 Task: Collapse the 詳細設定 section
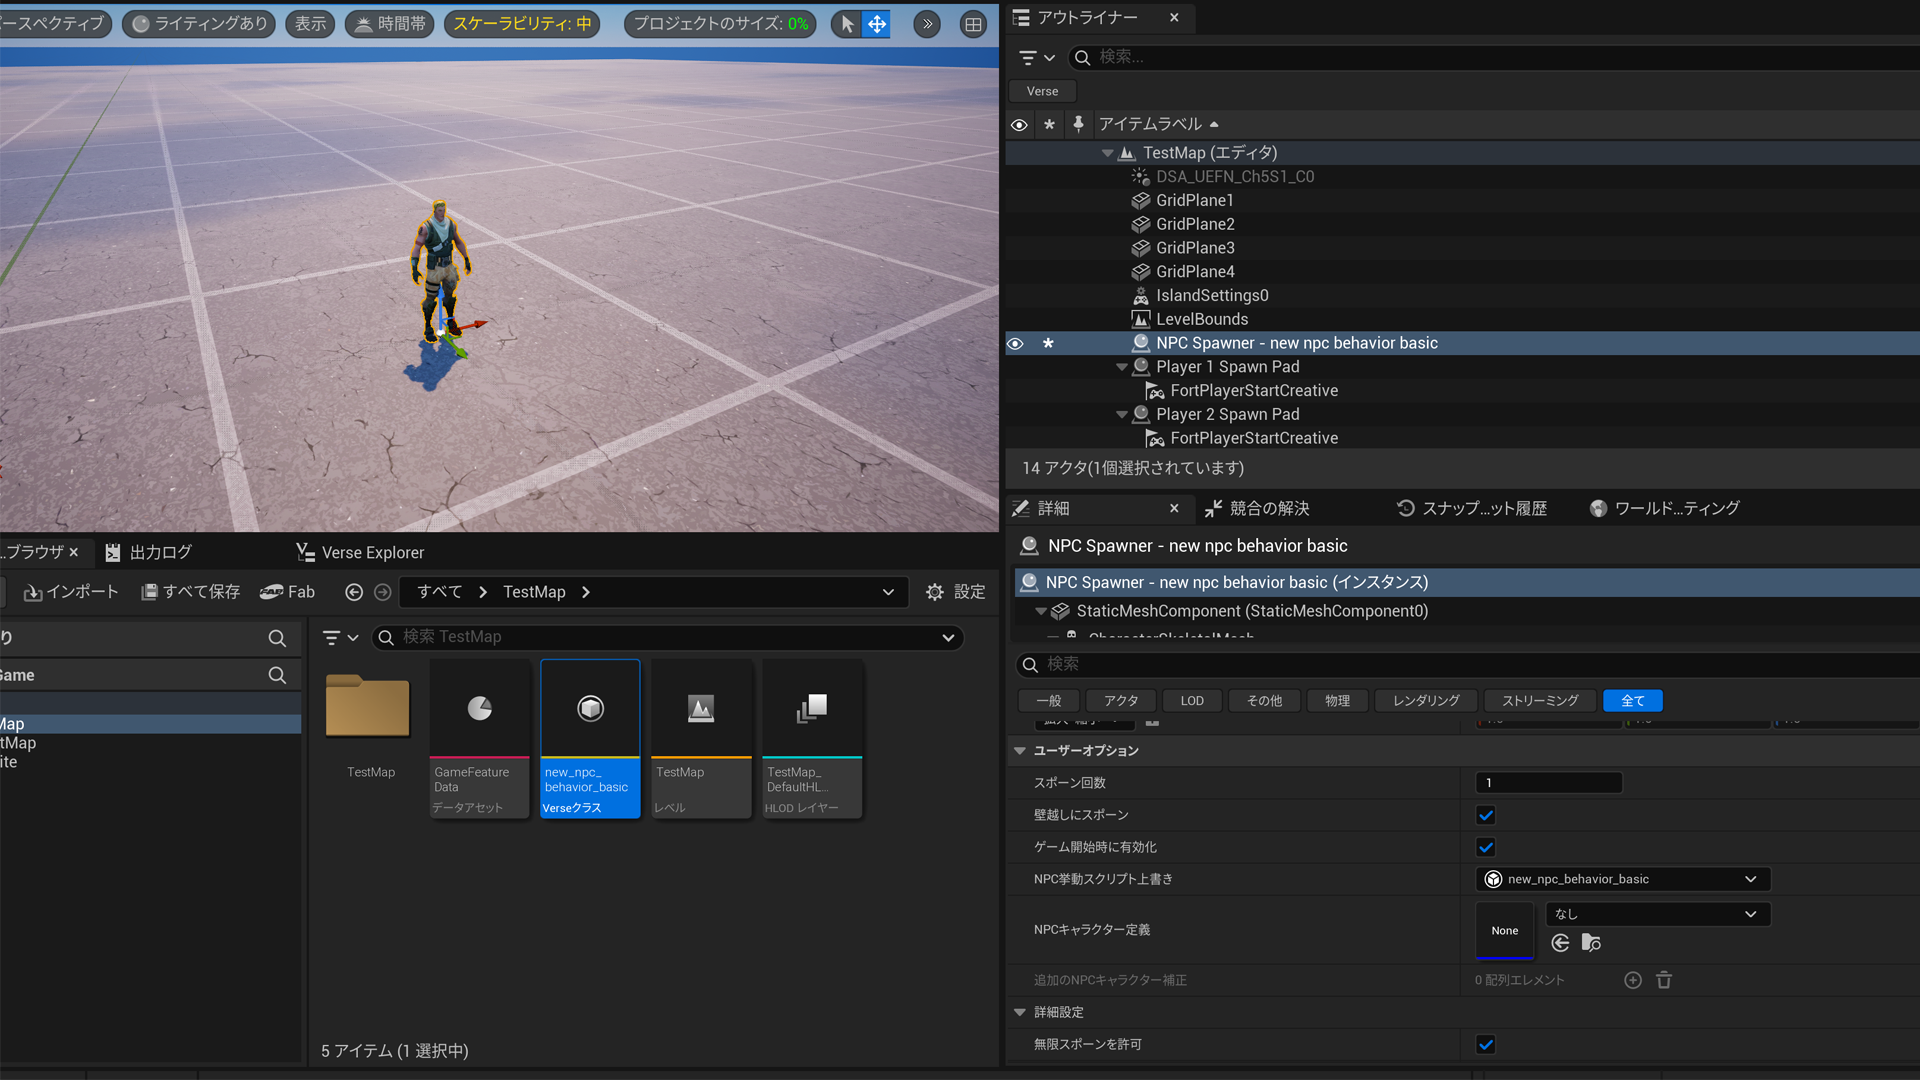point(1020,1012)
